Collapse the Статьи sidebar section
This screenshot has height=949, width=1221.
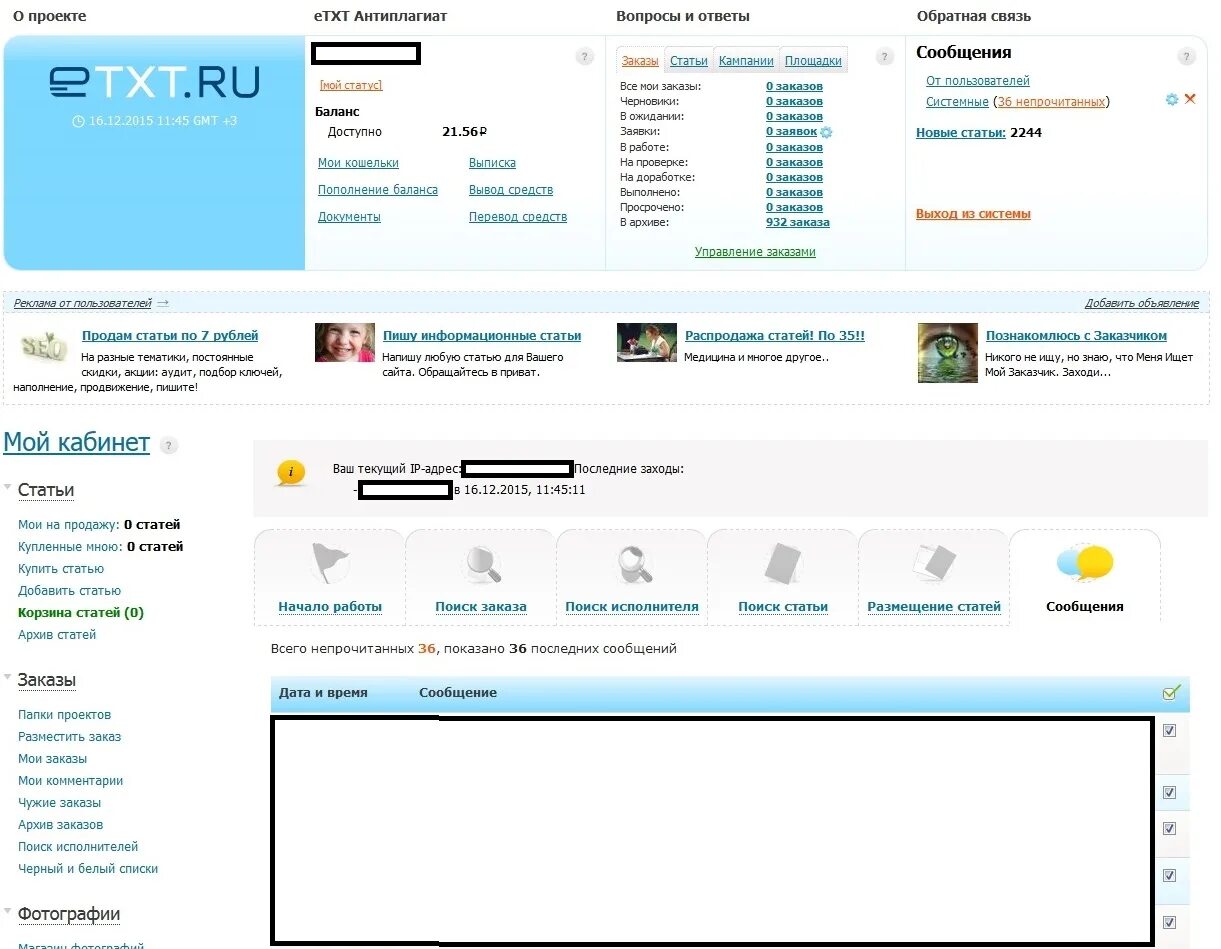click(x=8, y=488)
